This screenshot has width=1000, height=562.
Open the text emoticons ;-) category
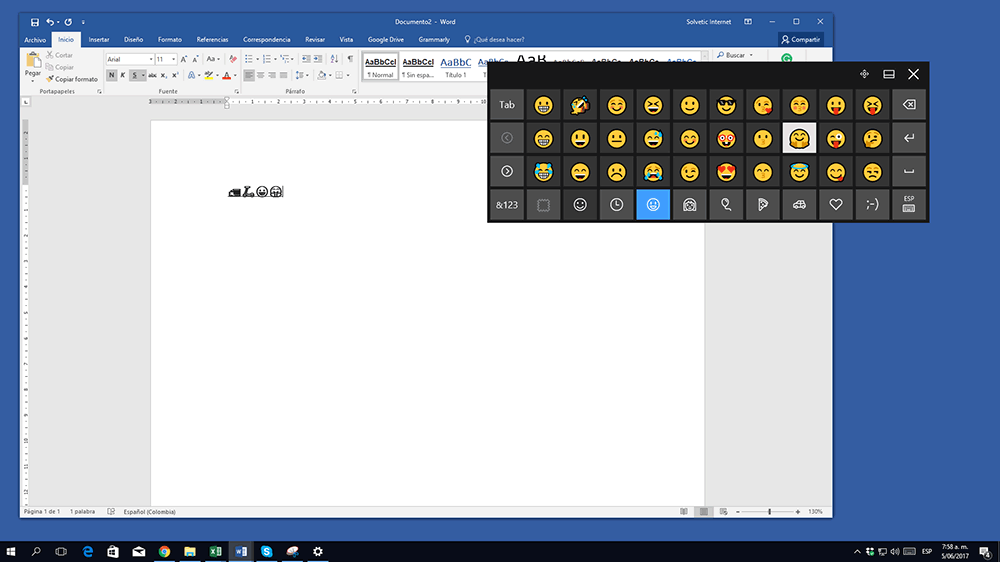[872, 205]
